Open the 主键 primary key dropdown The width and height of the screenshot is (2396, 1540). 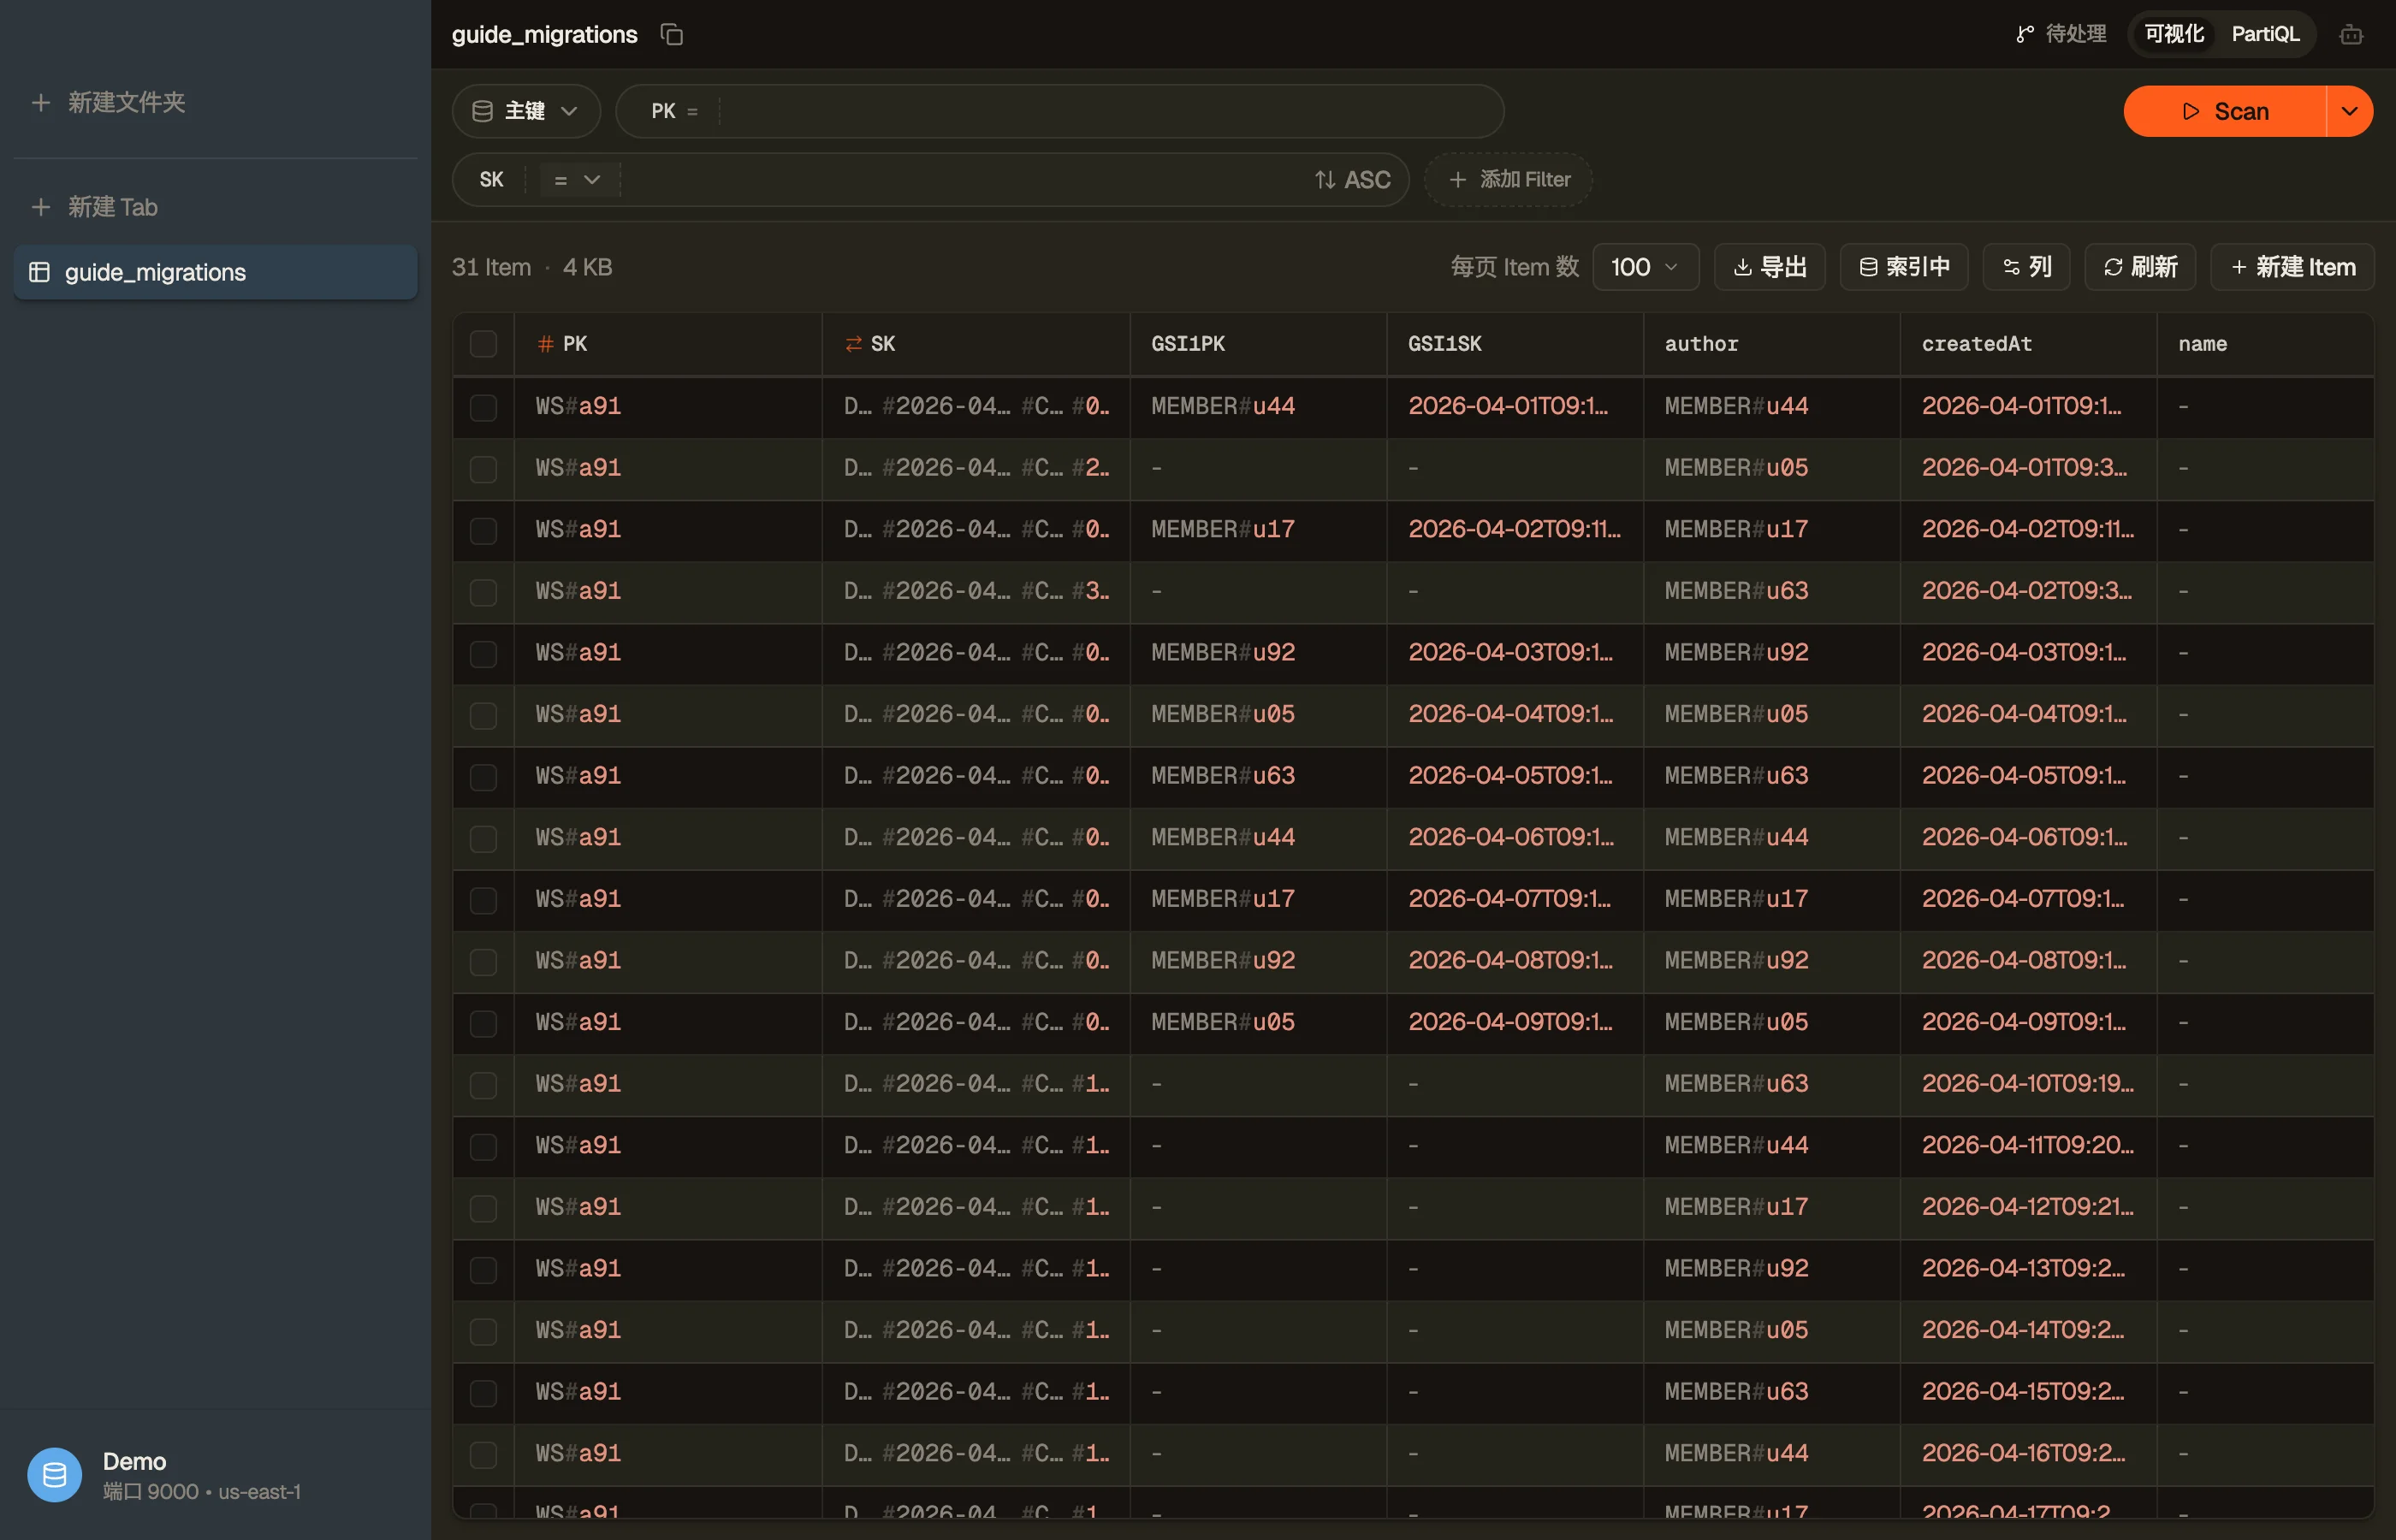[526, 111]
